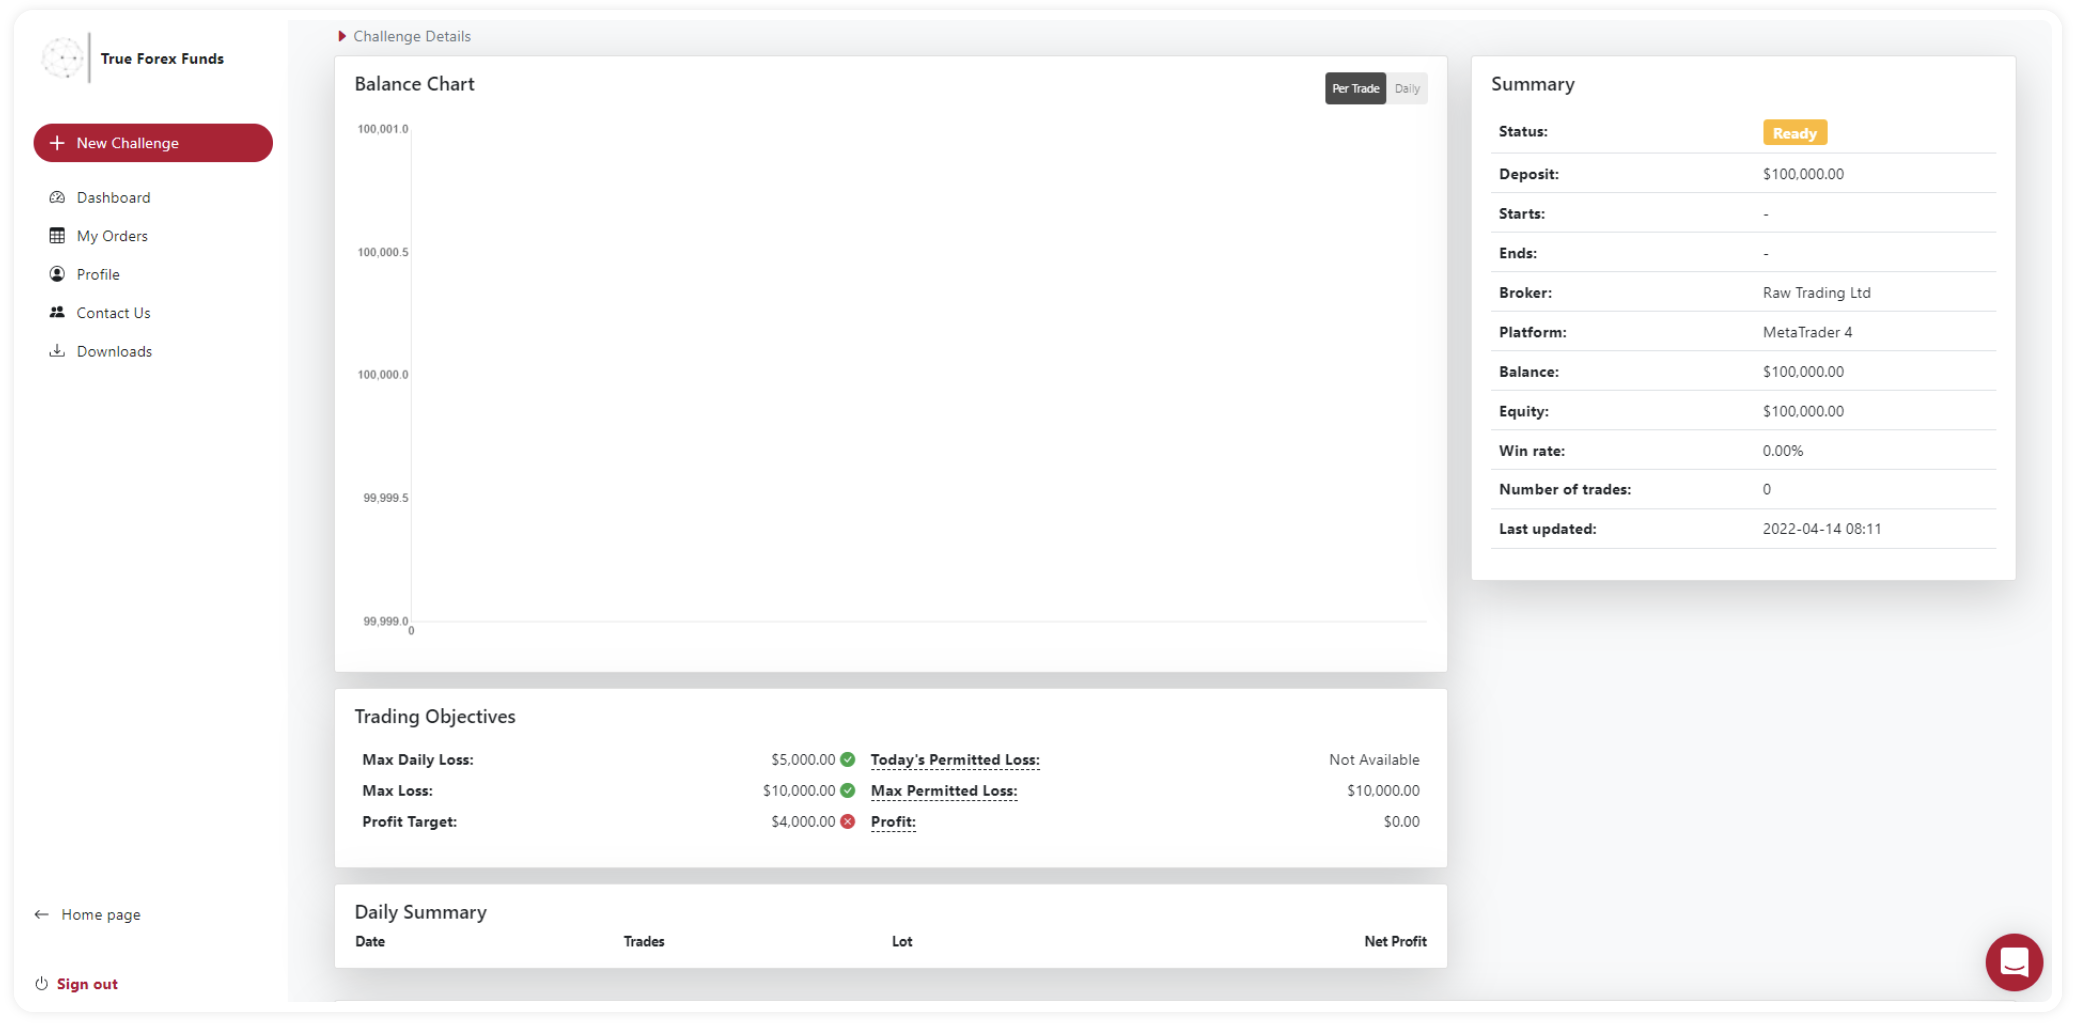Click the 100,000.5 chart axis label
This screenshot has width=2082, height=1028.
[x=383, y=252]
